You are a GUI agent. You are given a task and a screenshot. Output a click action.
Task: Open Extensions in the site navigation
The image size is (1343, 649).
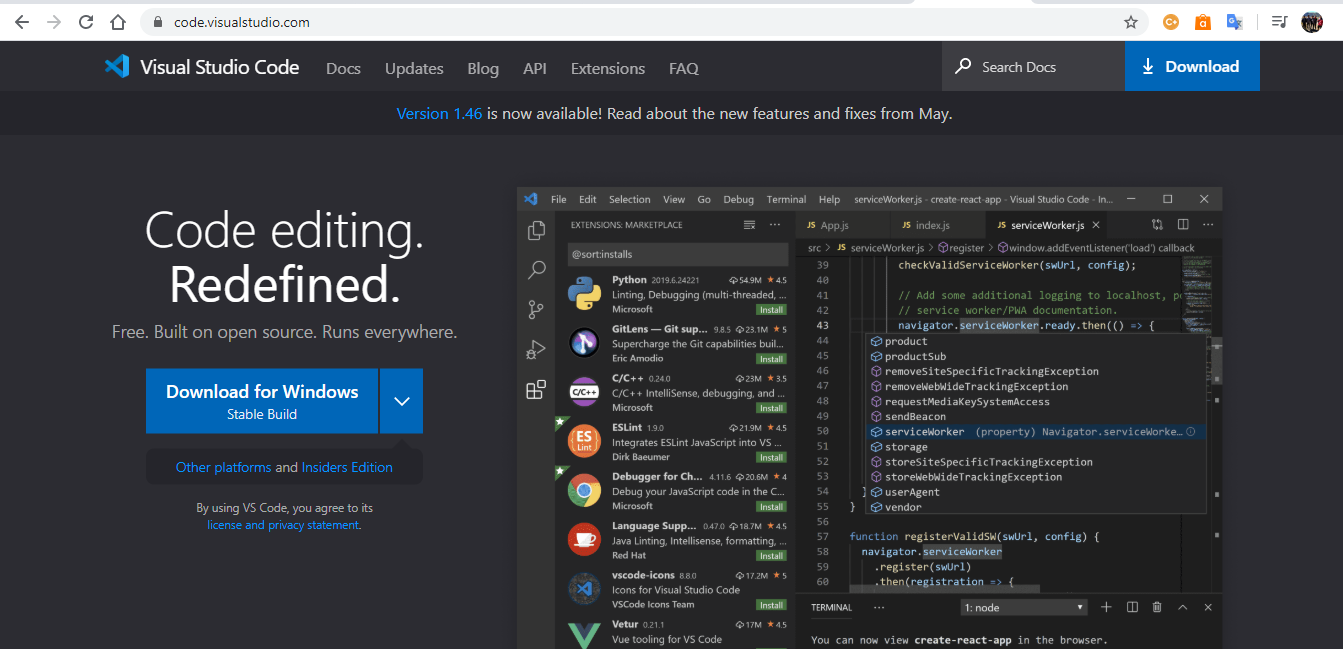click(608, 68)
